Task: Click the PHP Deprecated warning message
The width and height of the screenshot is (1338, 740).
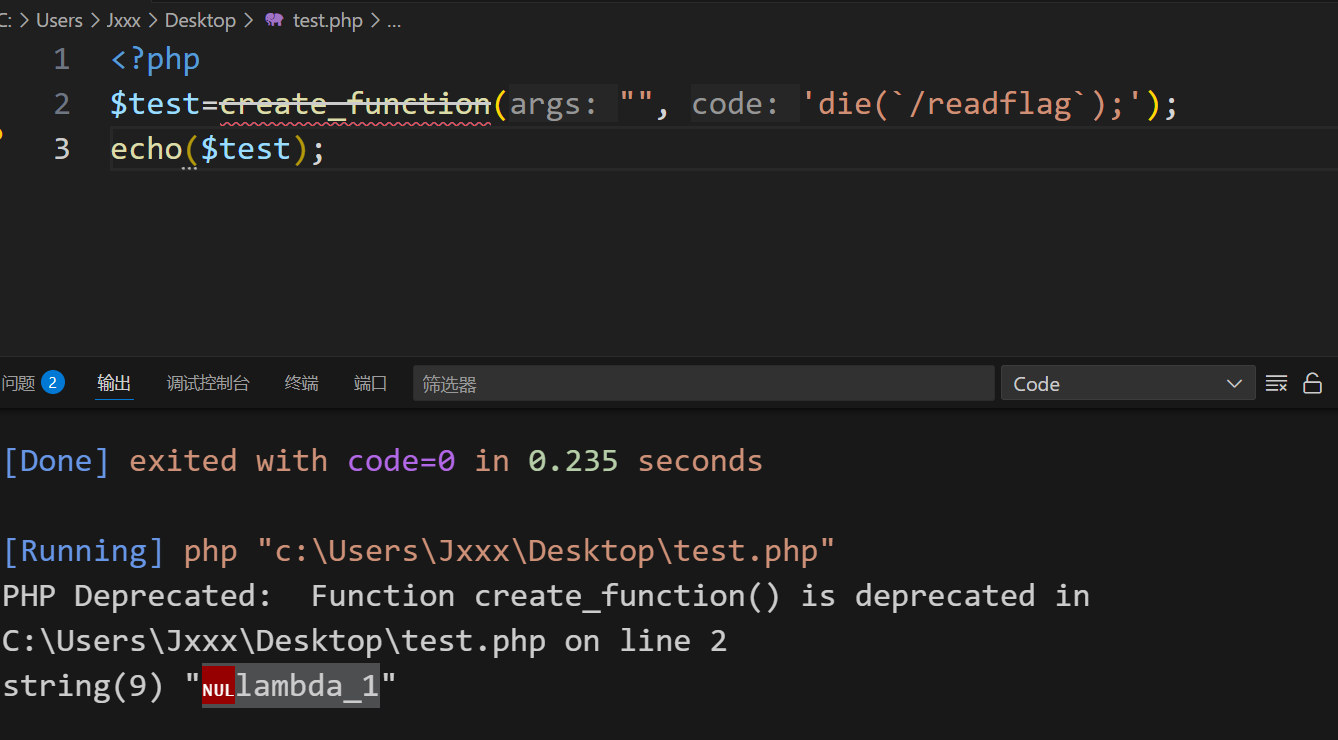Action: [546, 618]
